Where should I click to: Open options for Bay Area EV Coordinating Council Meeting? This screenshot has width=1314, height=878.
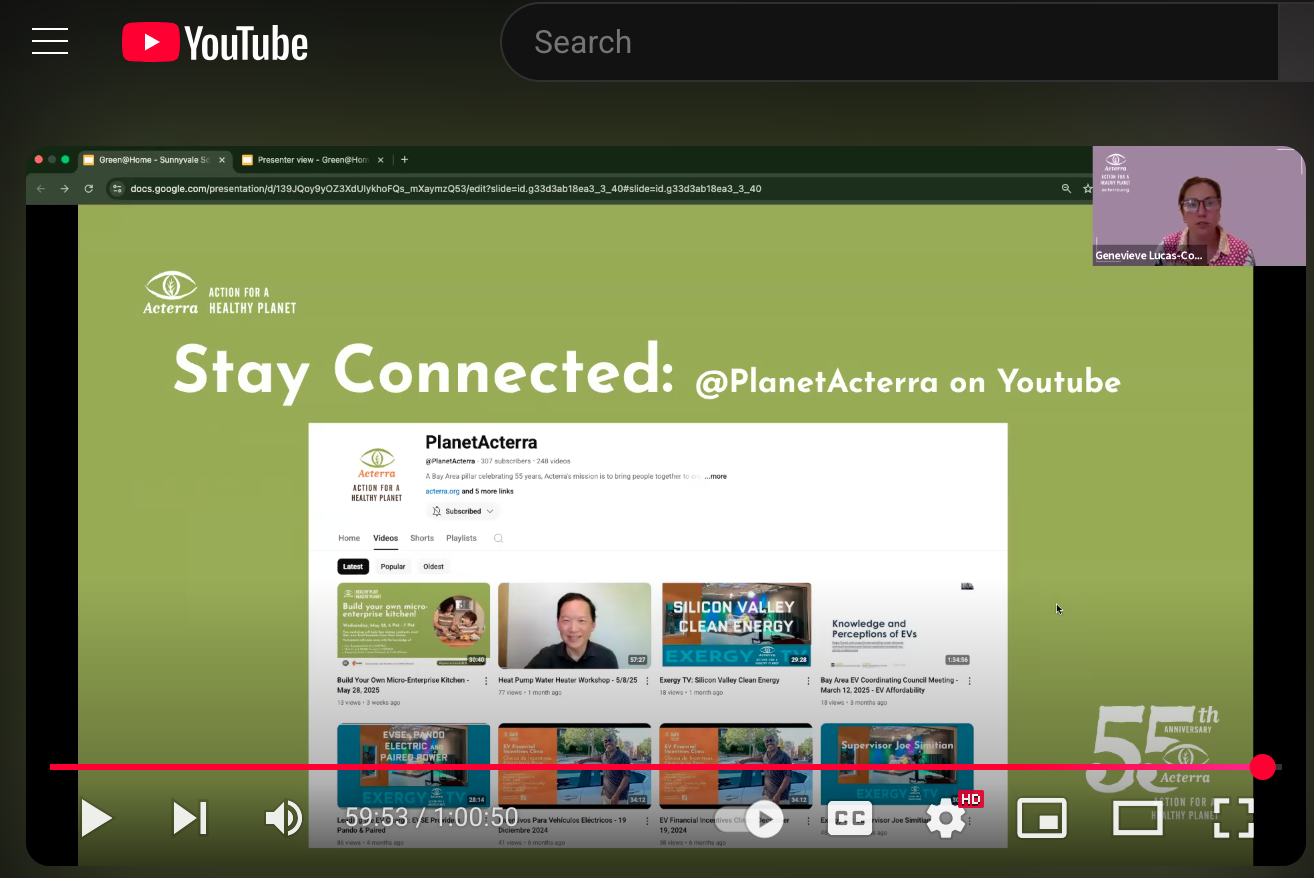point(969,681)
